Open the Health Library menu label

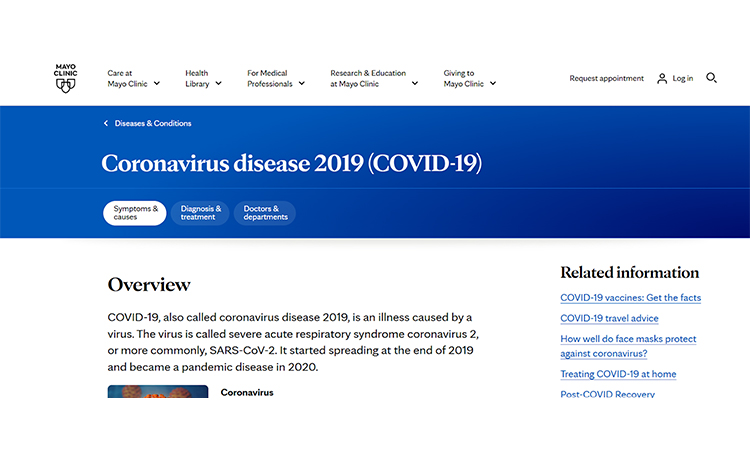pyautogui.click(x=197, y=78)
